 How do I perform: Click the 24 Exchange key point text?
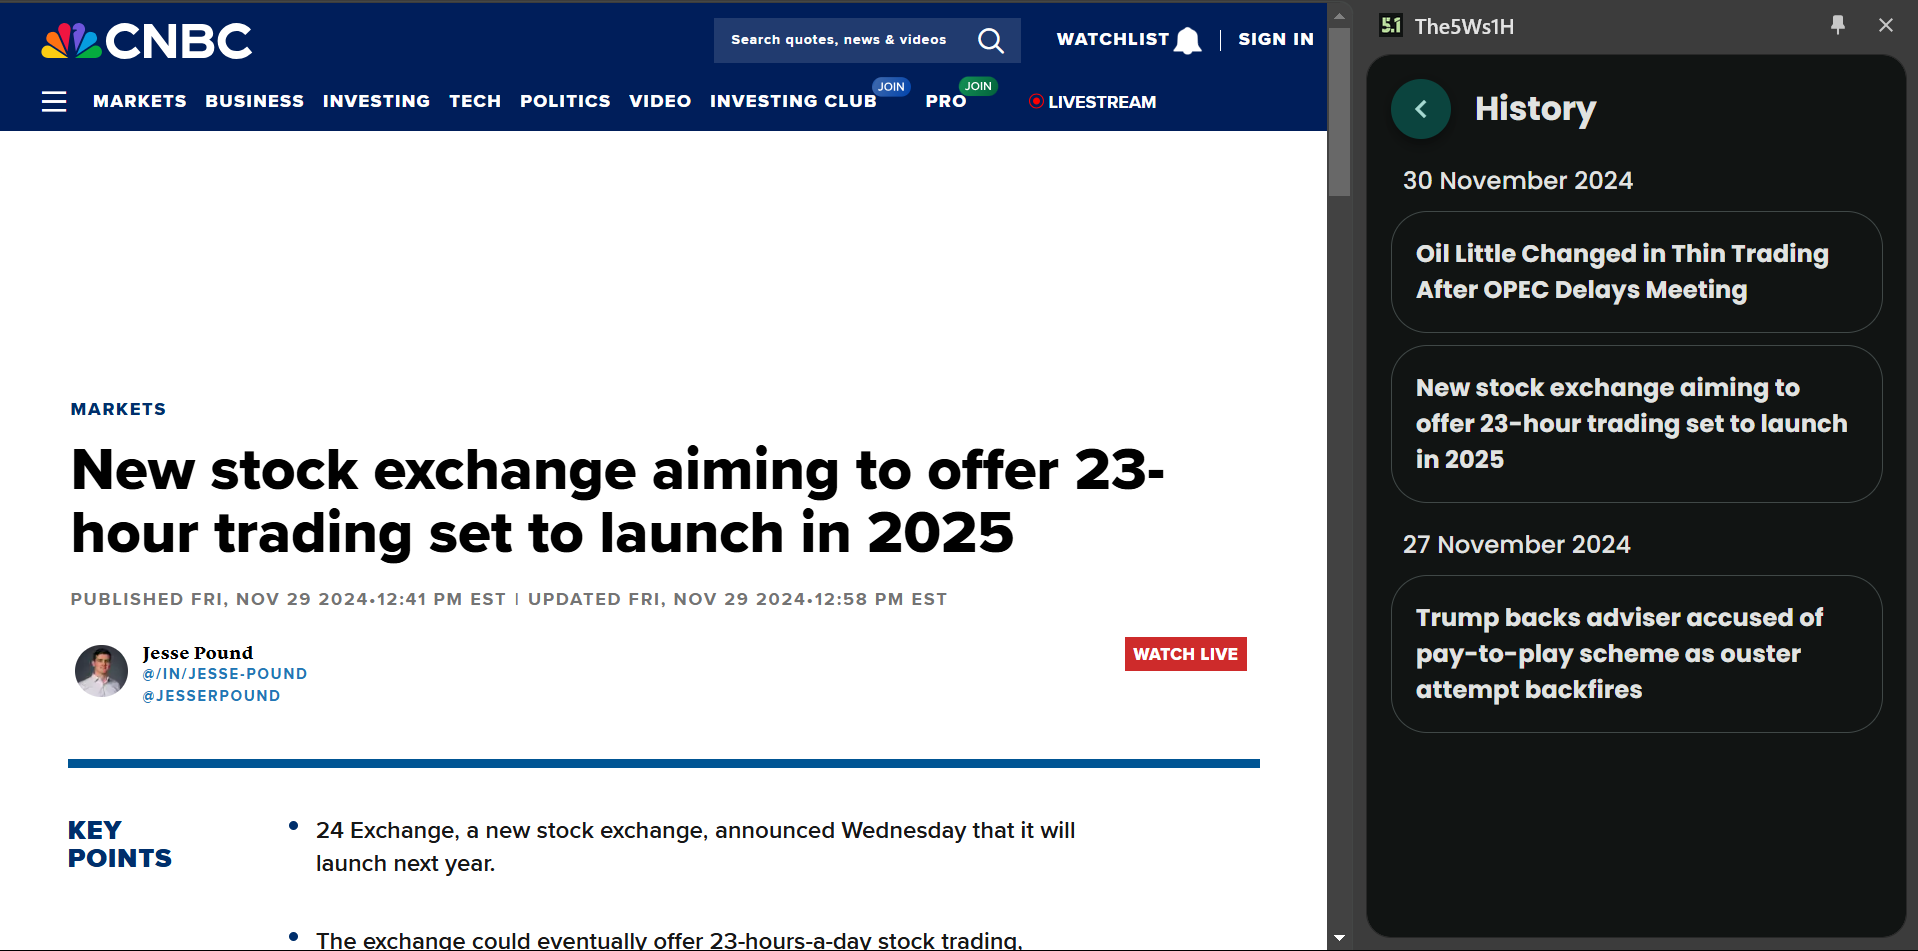695,847
